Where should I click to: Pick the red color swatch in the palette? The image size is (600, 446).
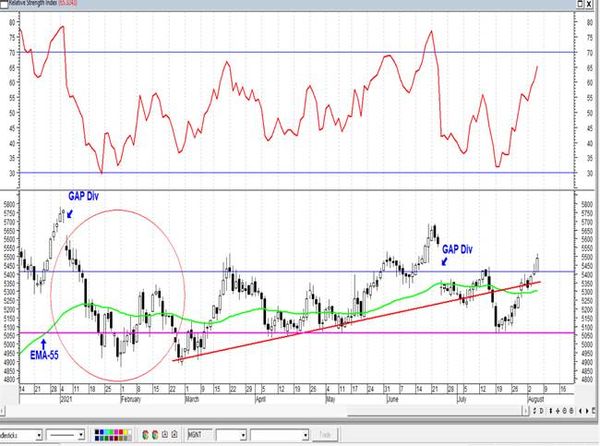tap(121, 432)
